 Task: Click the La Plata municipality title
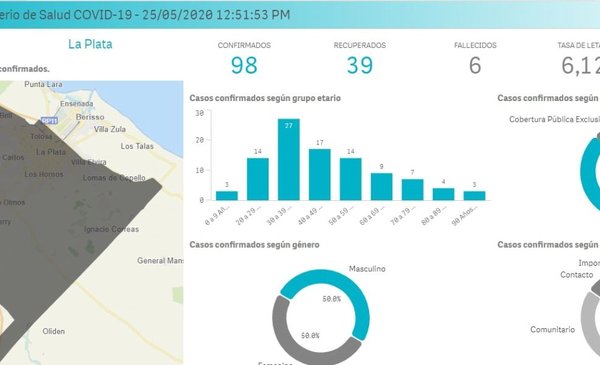(90, 44)
